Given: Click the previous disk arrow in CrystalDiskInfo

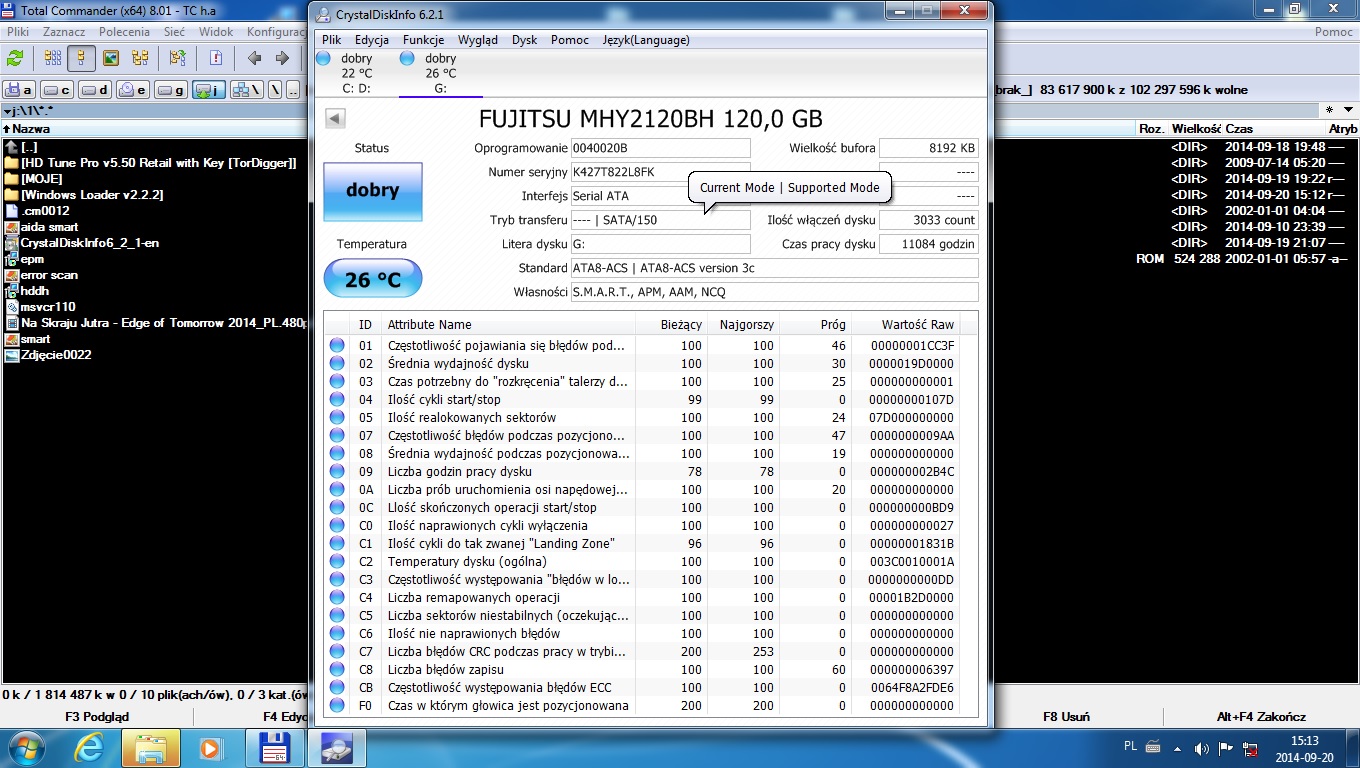Looking at the screenshot, I should pyautogui.click(x=335, y=119).
